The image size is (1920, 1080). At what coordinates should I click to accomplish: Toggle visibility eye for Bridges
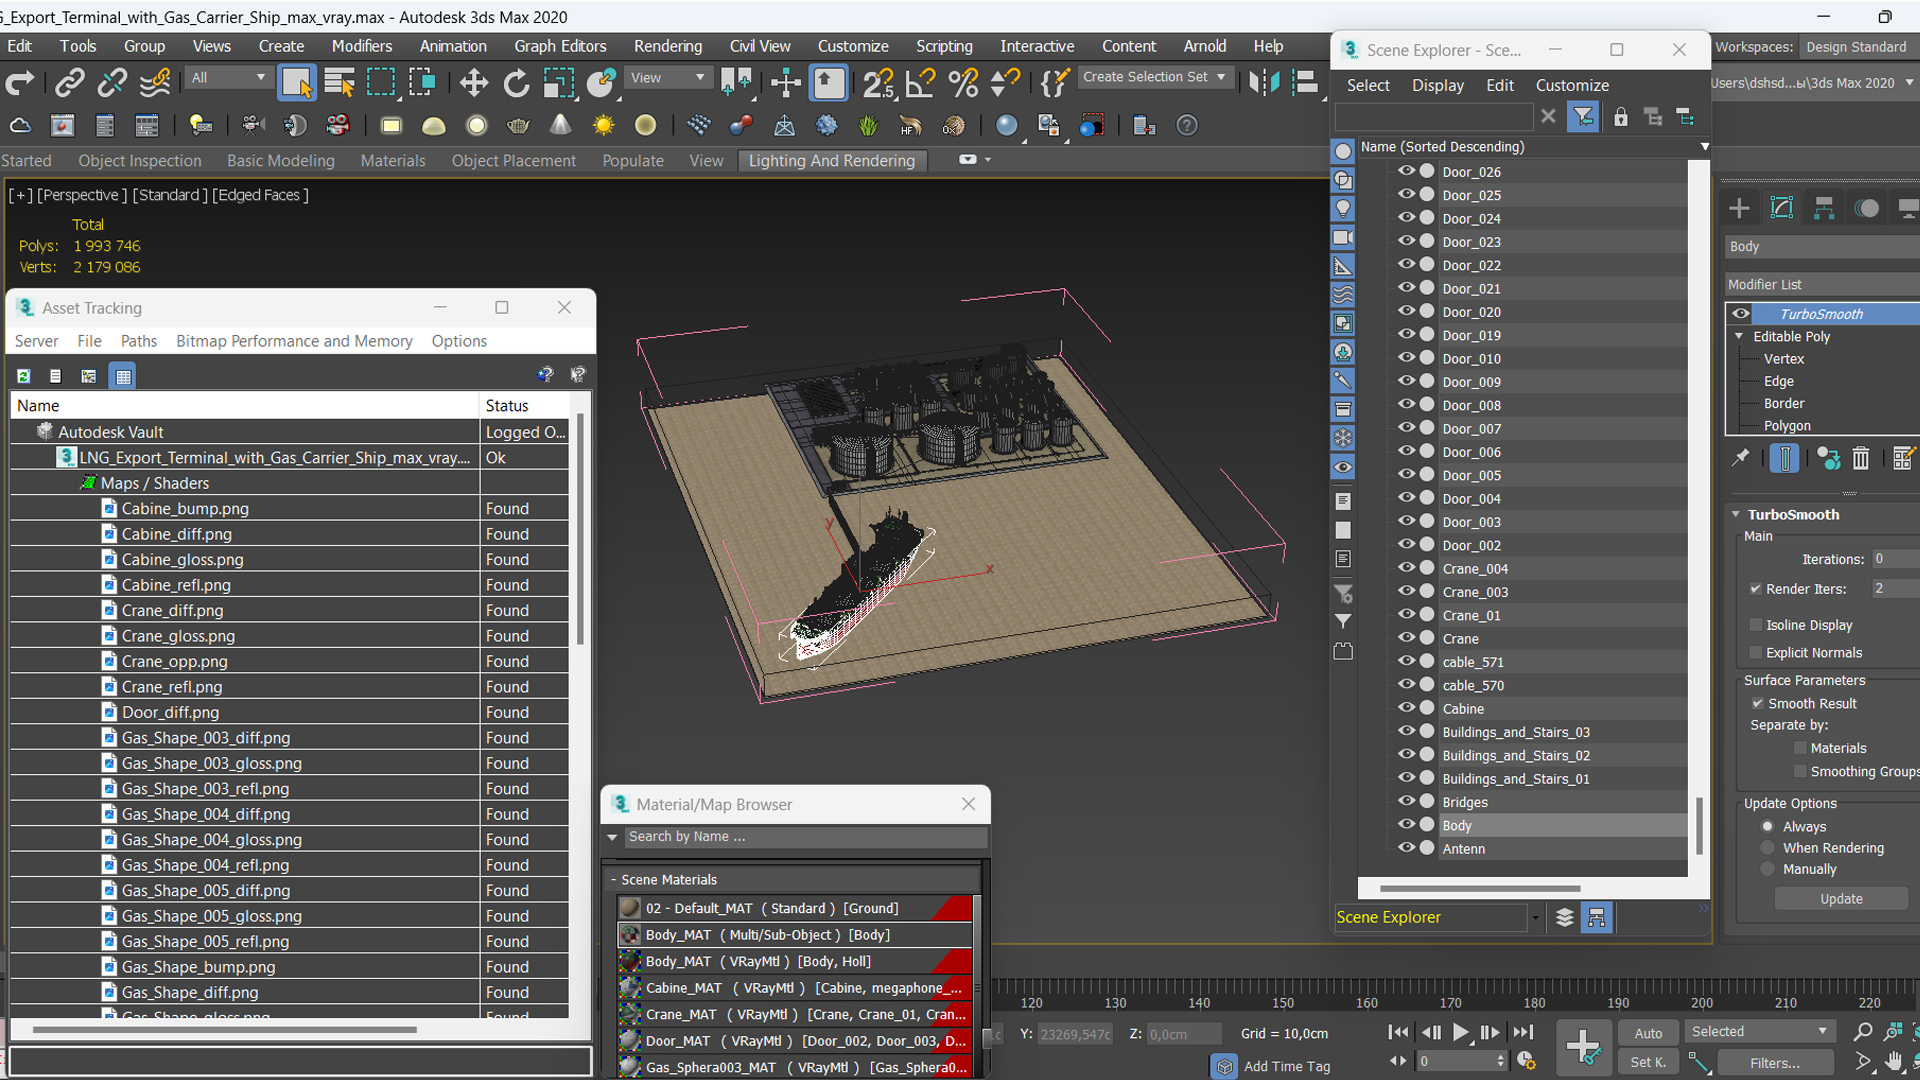pyautogui.click(x=1406, y=802)
